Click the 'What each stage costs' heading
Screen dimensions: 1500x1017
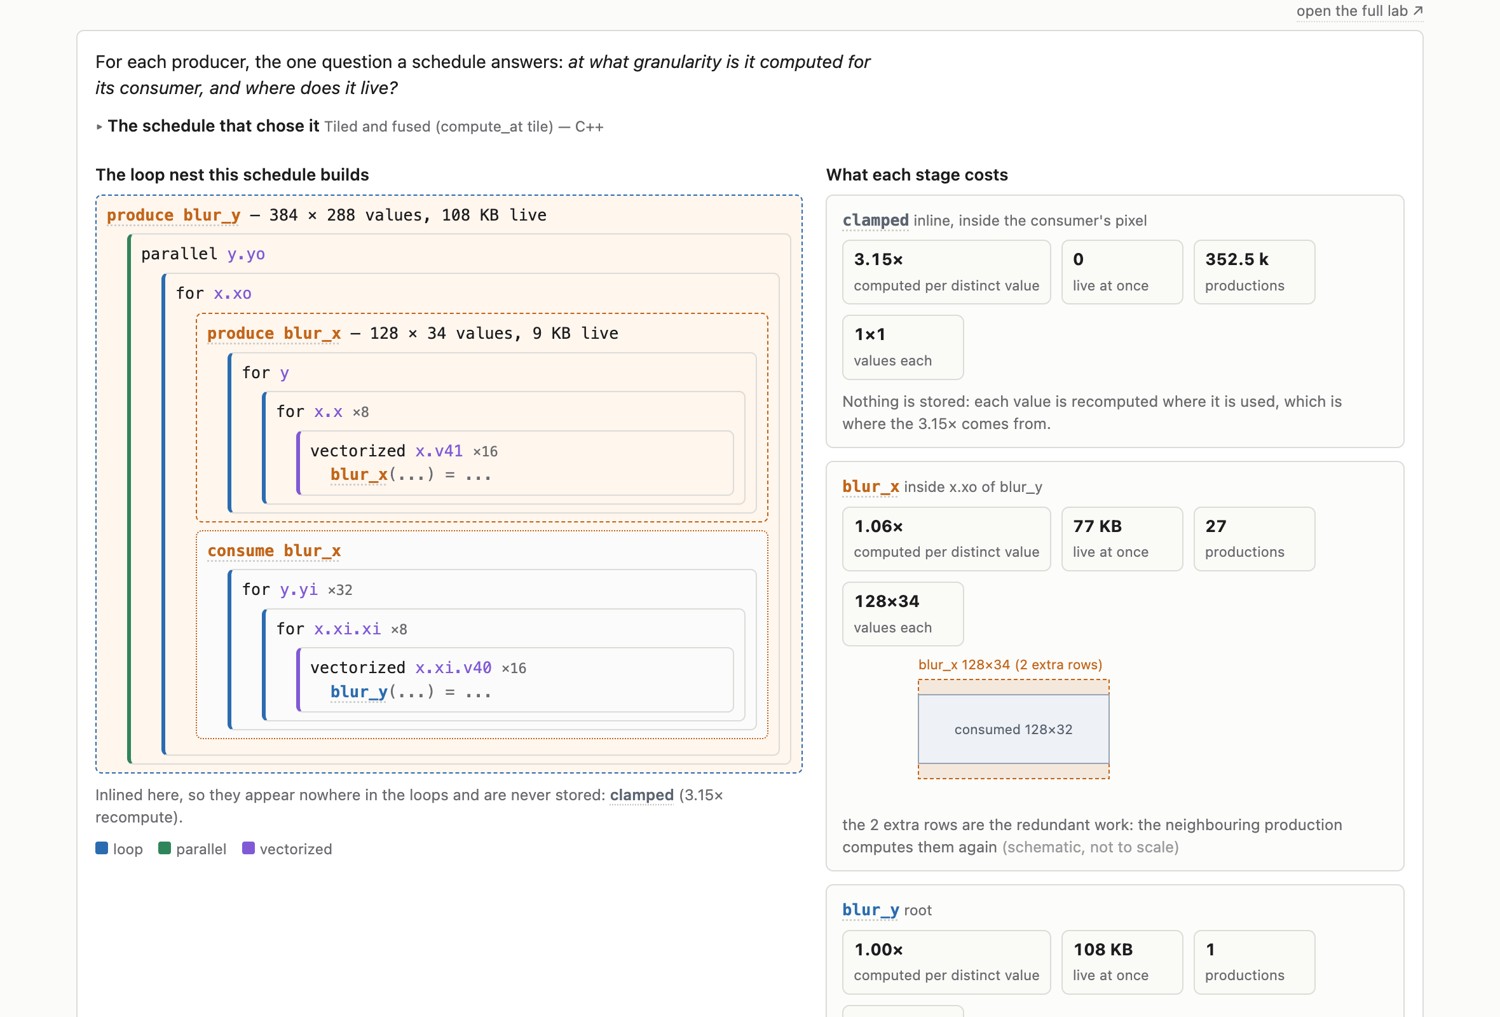pos(917,175)
